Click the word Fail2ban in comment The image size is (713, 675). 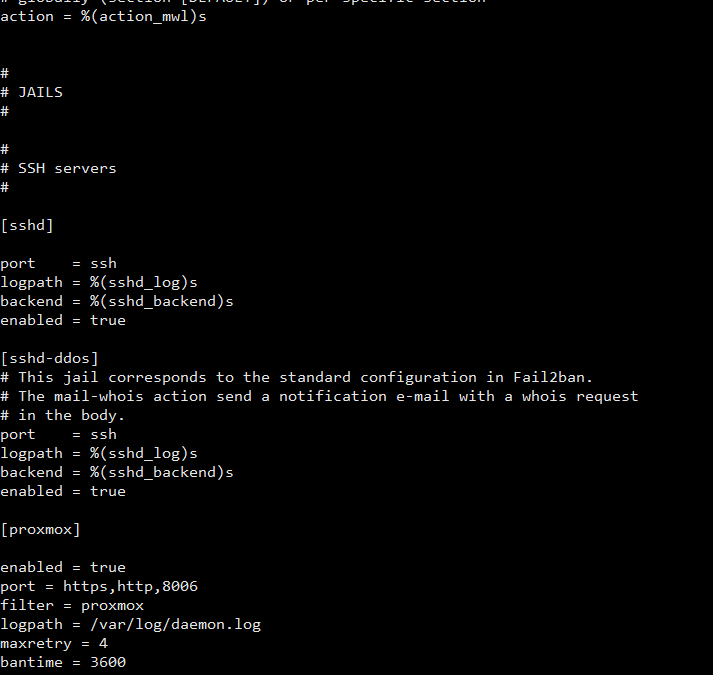pos(553,377)
